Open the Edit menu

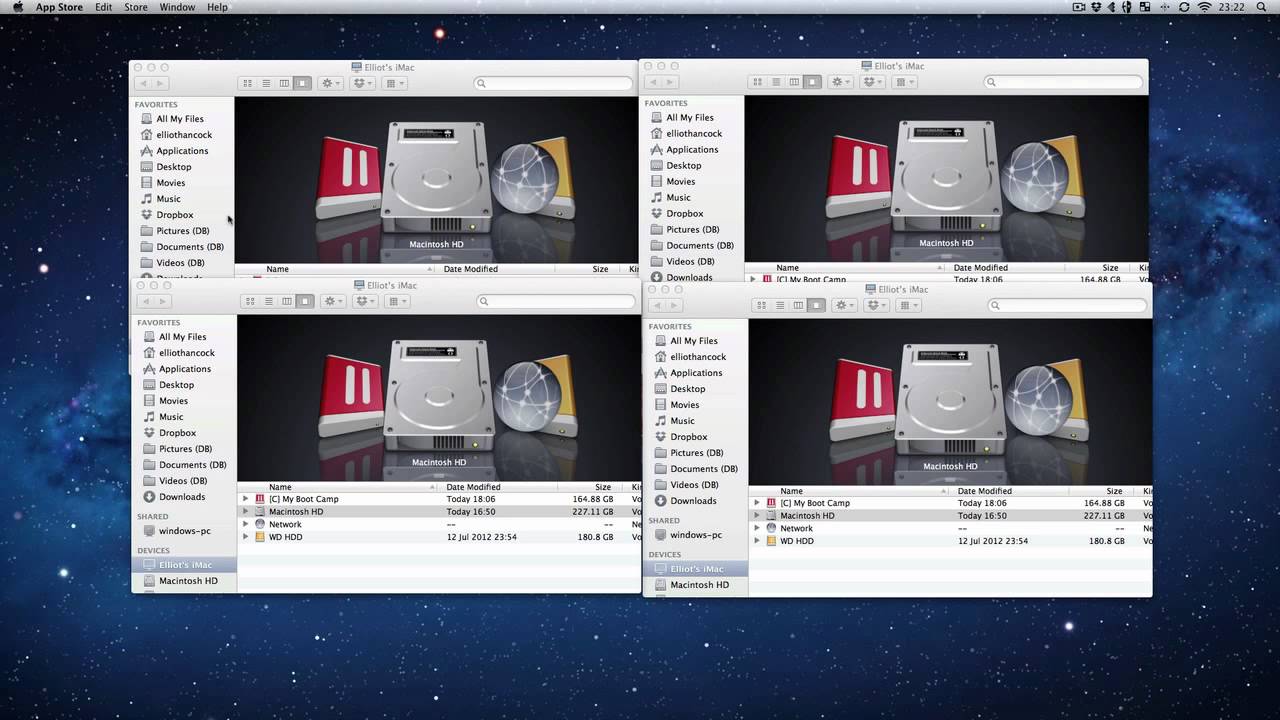(x=104, y=7)
